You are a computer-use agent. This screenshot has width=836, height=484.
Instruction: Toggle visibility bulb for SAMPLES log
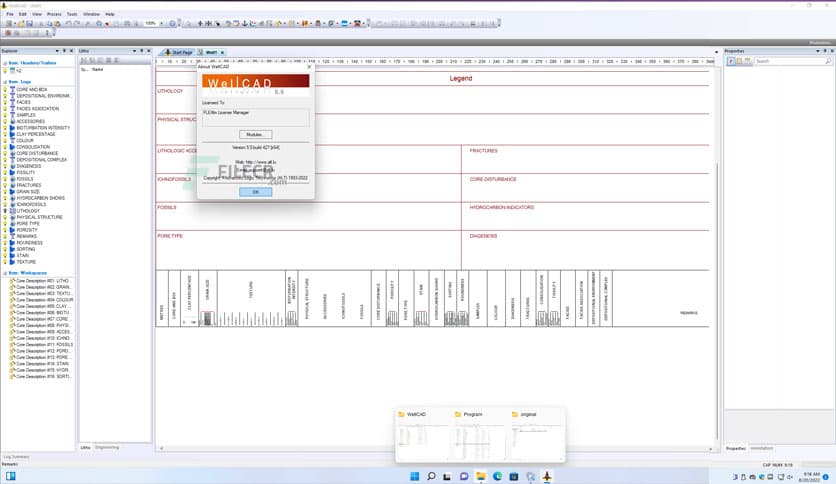point(5,115)
